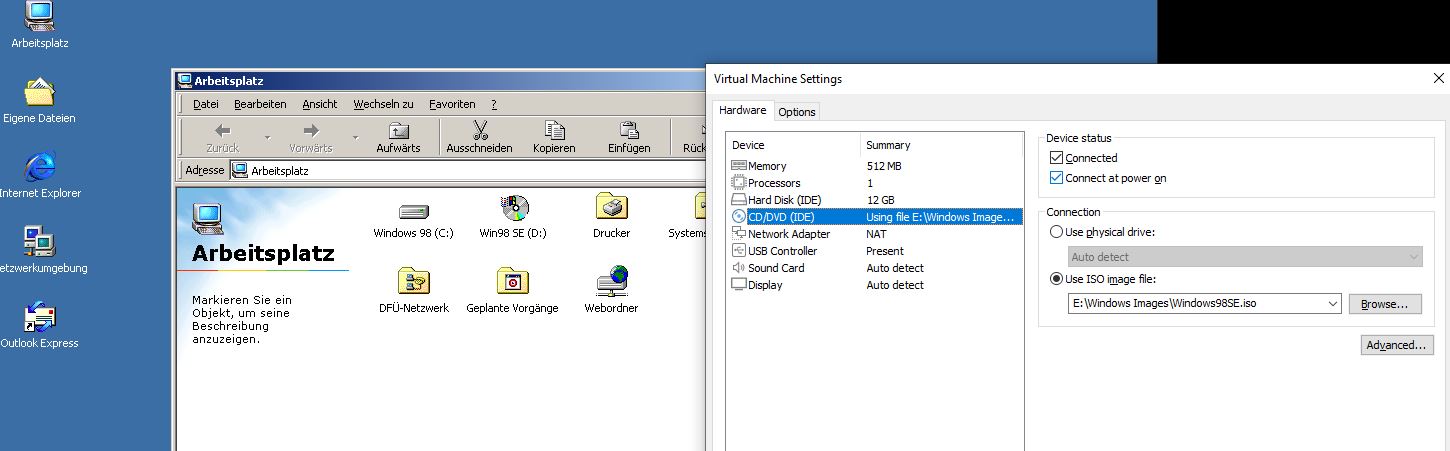Select USB Controller device row
Viewport: 1450px width, 451px height.
pyautogui.click(x=875, y=251)
